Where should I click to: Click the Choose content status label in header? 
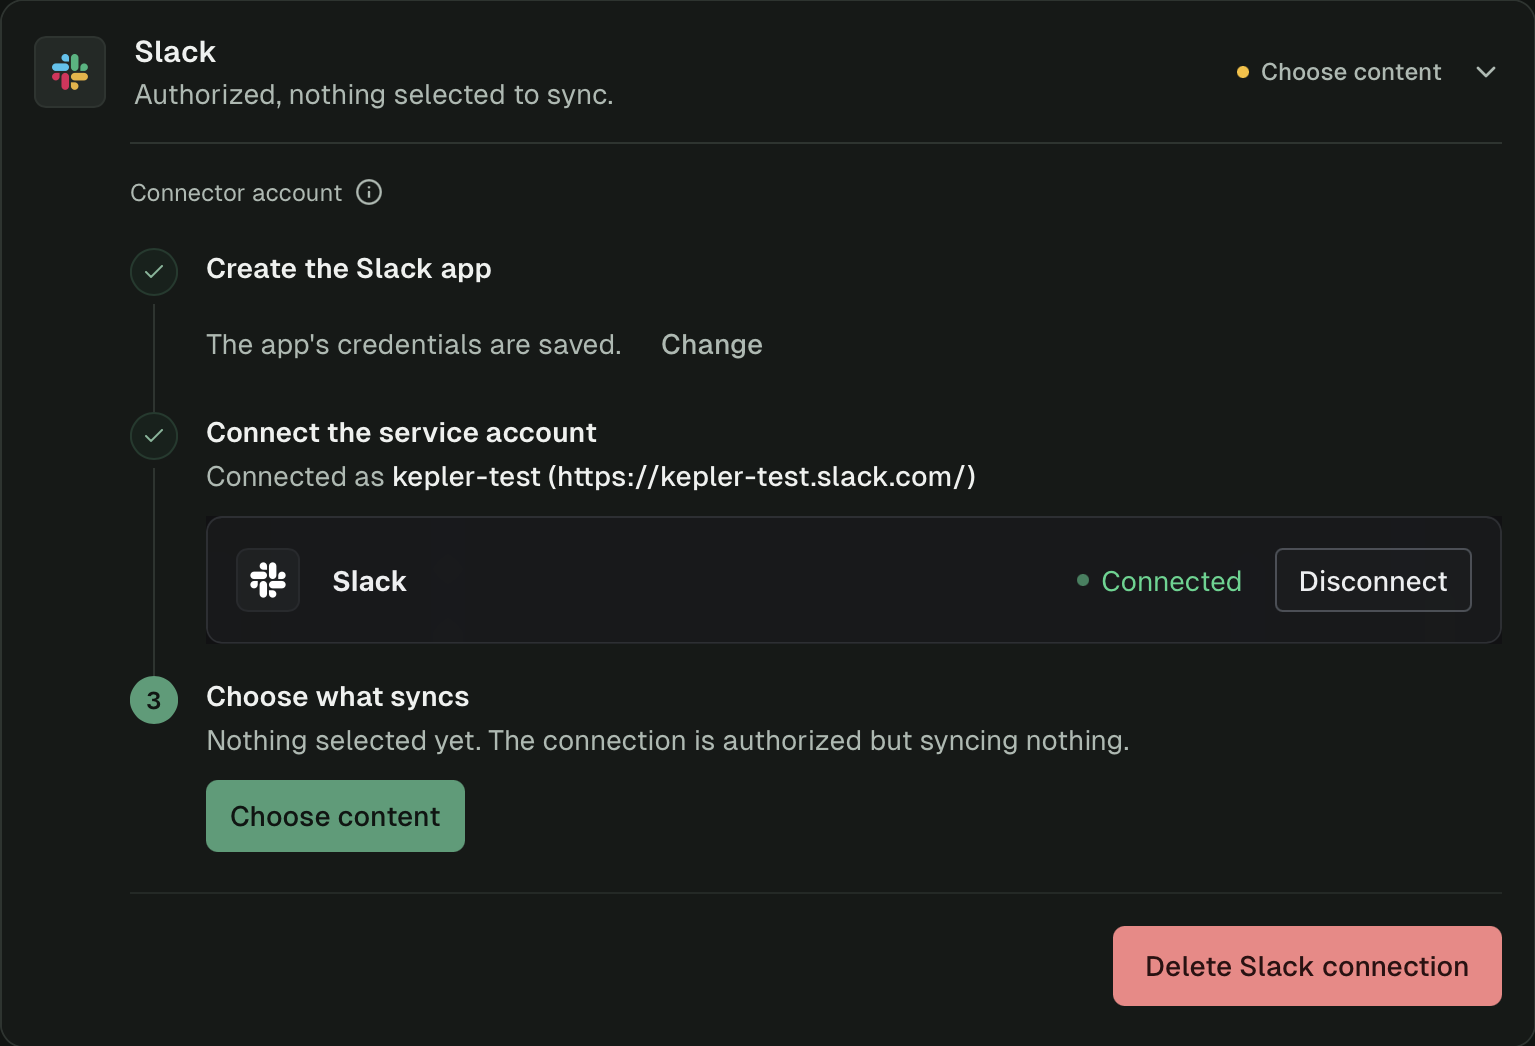[x=1351, y=72]
